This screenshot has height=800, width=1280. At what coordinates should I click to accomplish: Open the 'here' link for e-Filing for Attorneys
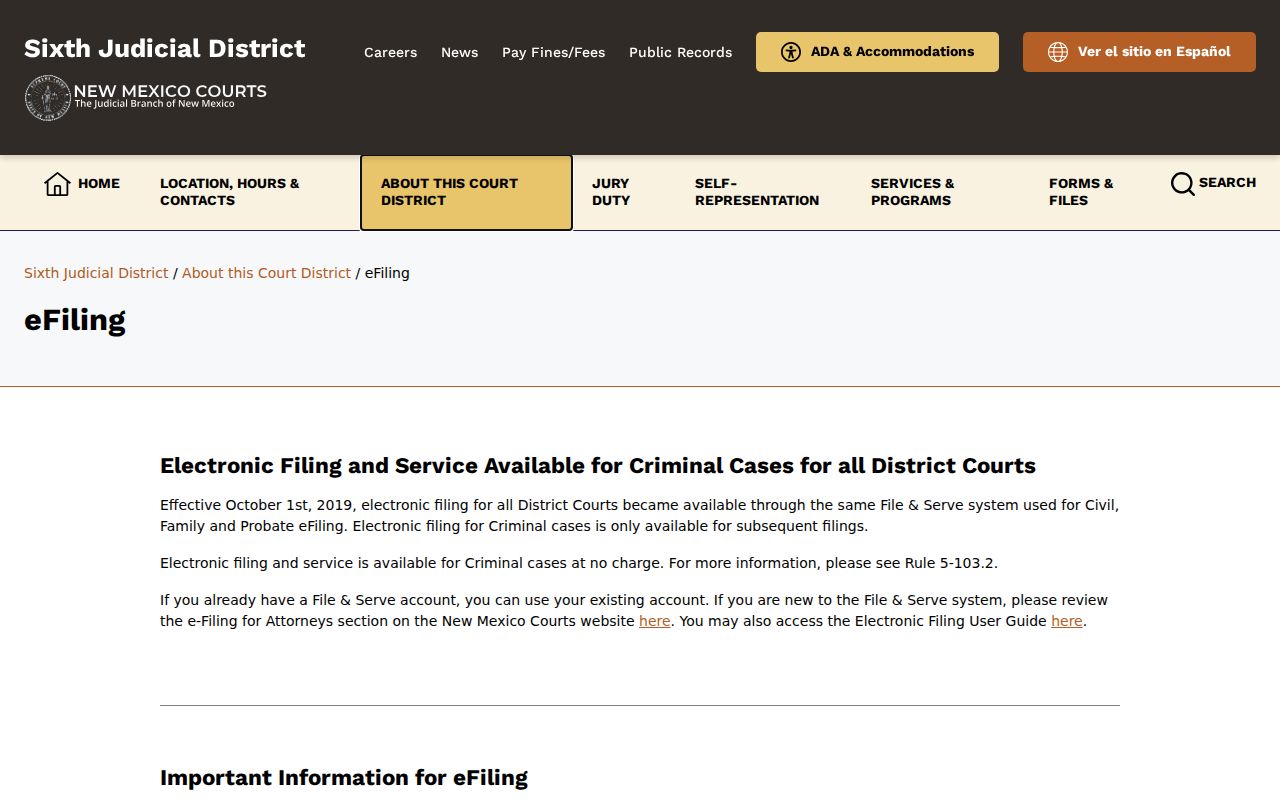(x=655, y=621)
